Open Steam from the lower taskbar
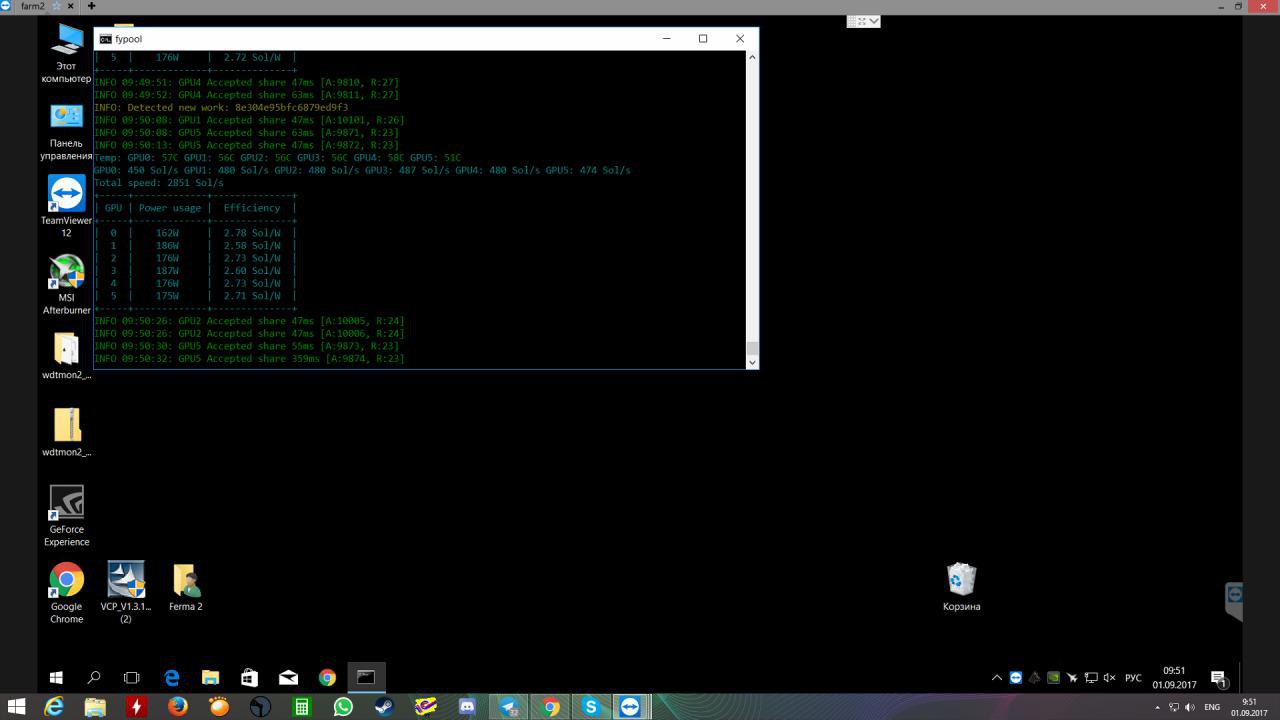1280x720 pixels. pos(384,707)
